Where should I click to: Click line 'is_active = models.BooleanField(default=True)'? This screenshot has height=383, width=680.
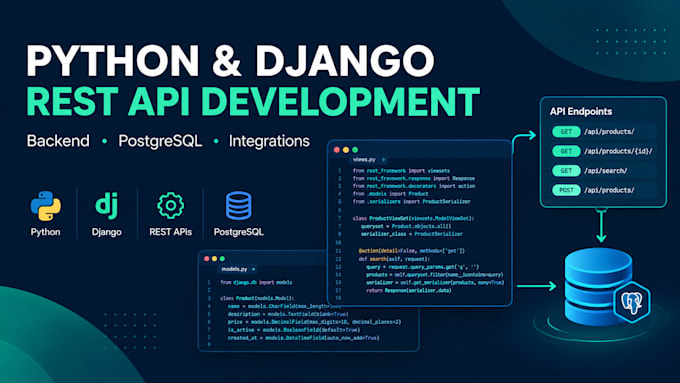pyautogui.click(x=294, y=330)
